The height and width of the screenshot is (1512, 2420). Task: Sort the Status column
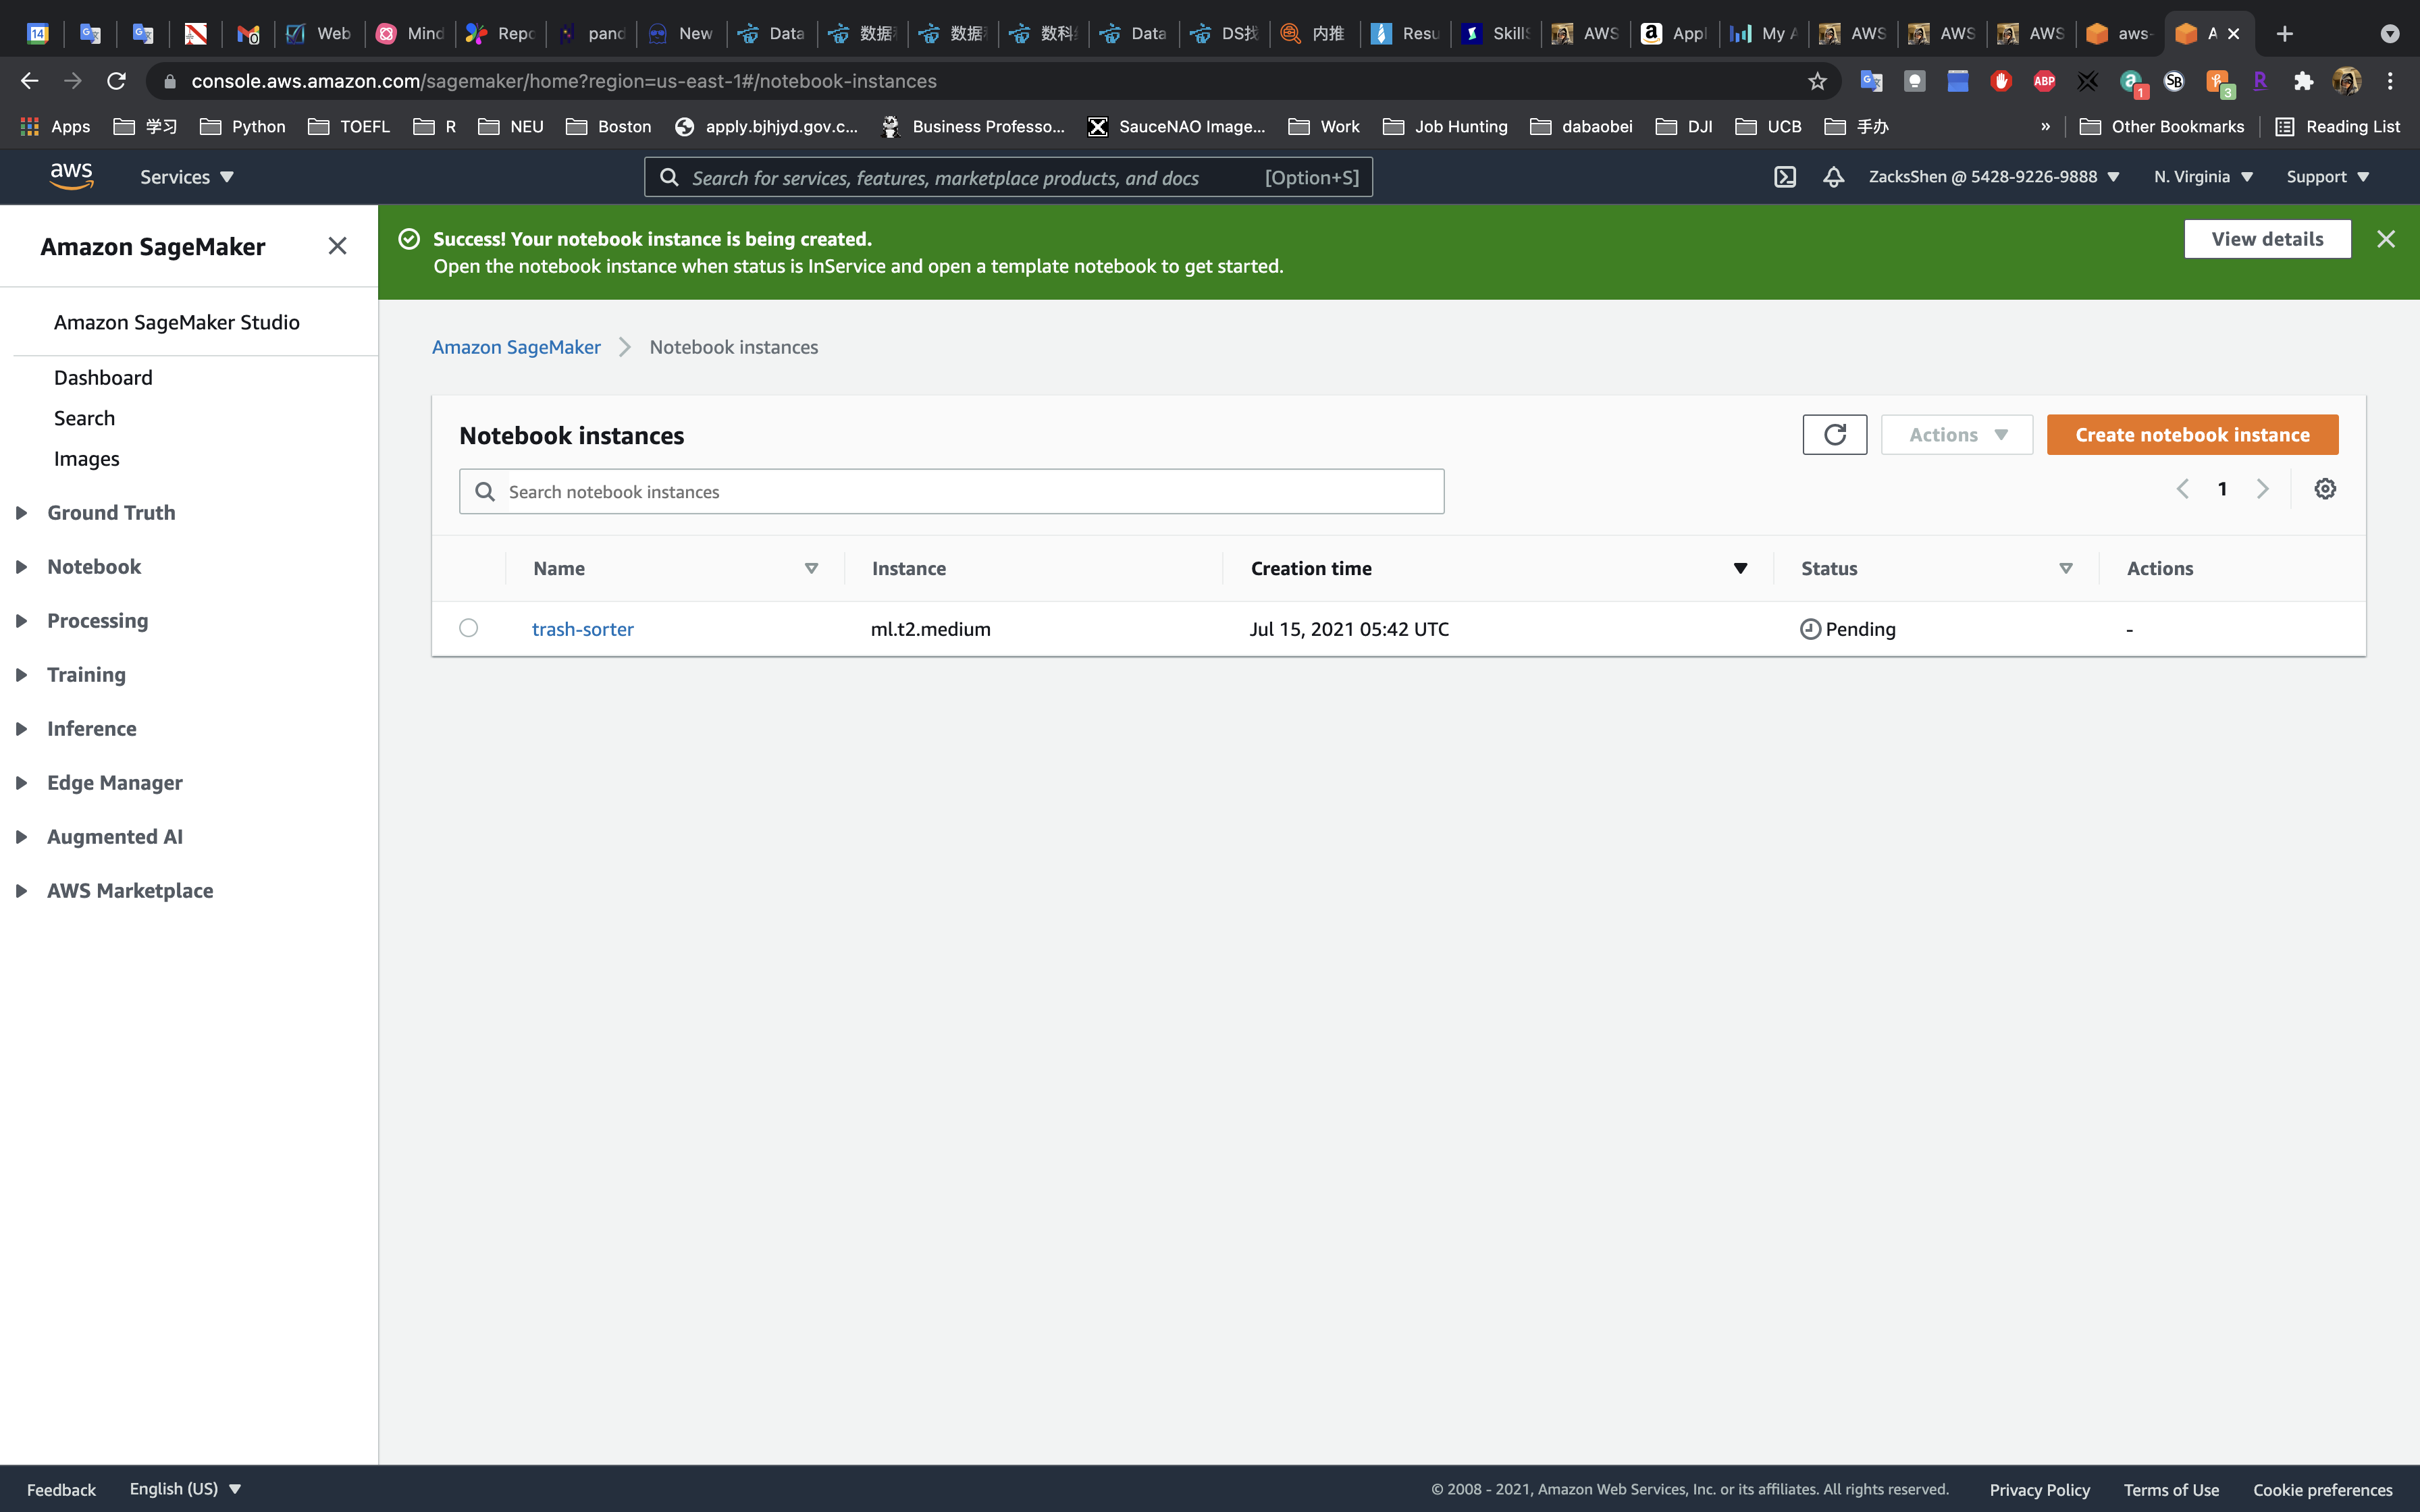pos(2066,568)
